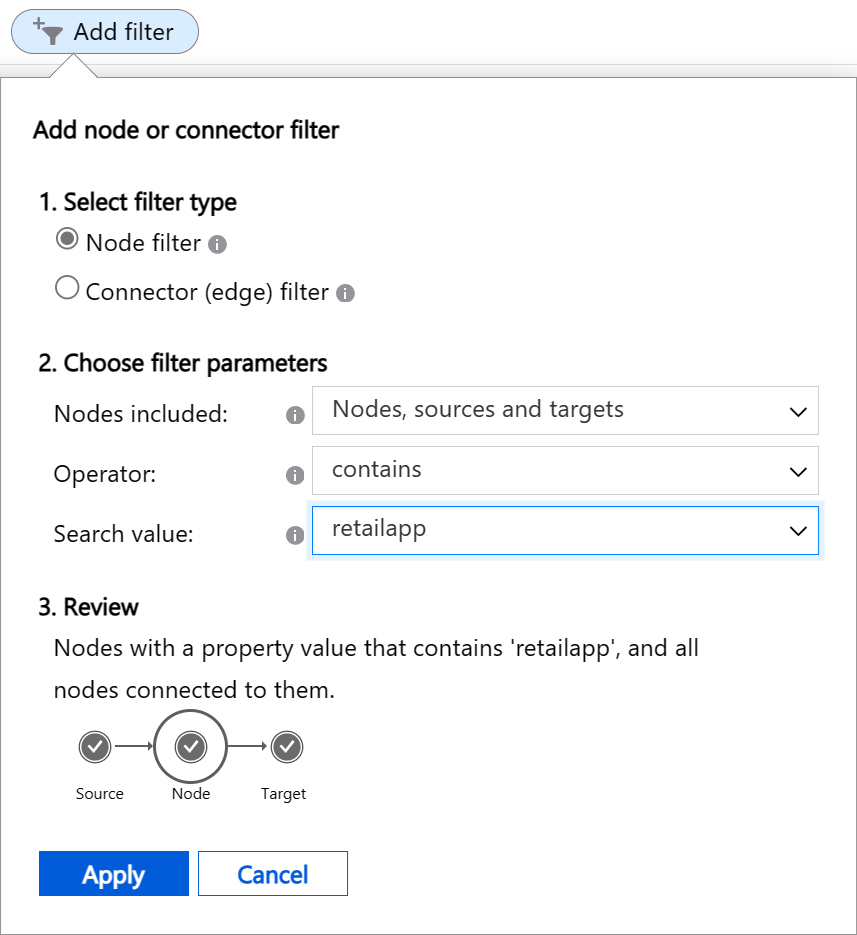857x935 pixels.
Task: Click info icon for Operator field
Action: pyautogui.click(x=295, y=475)
